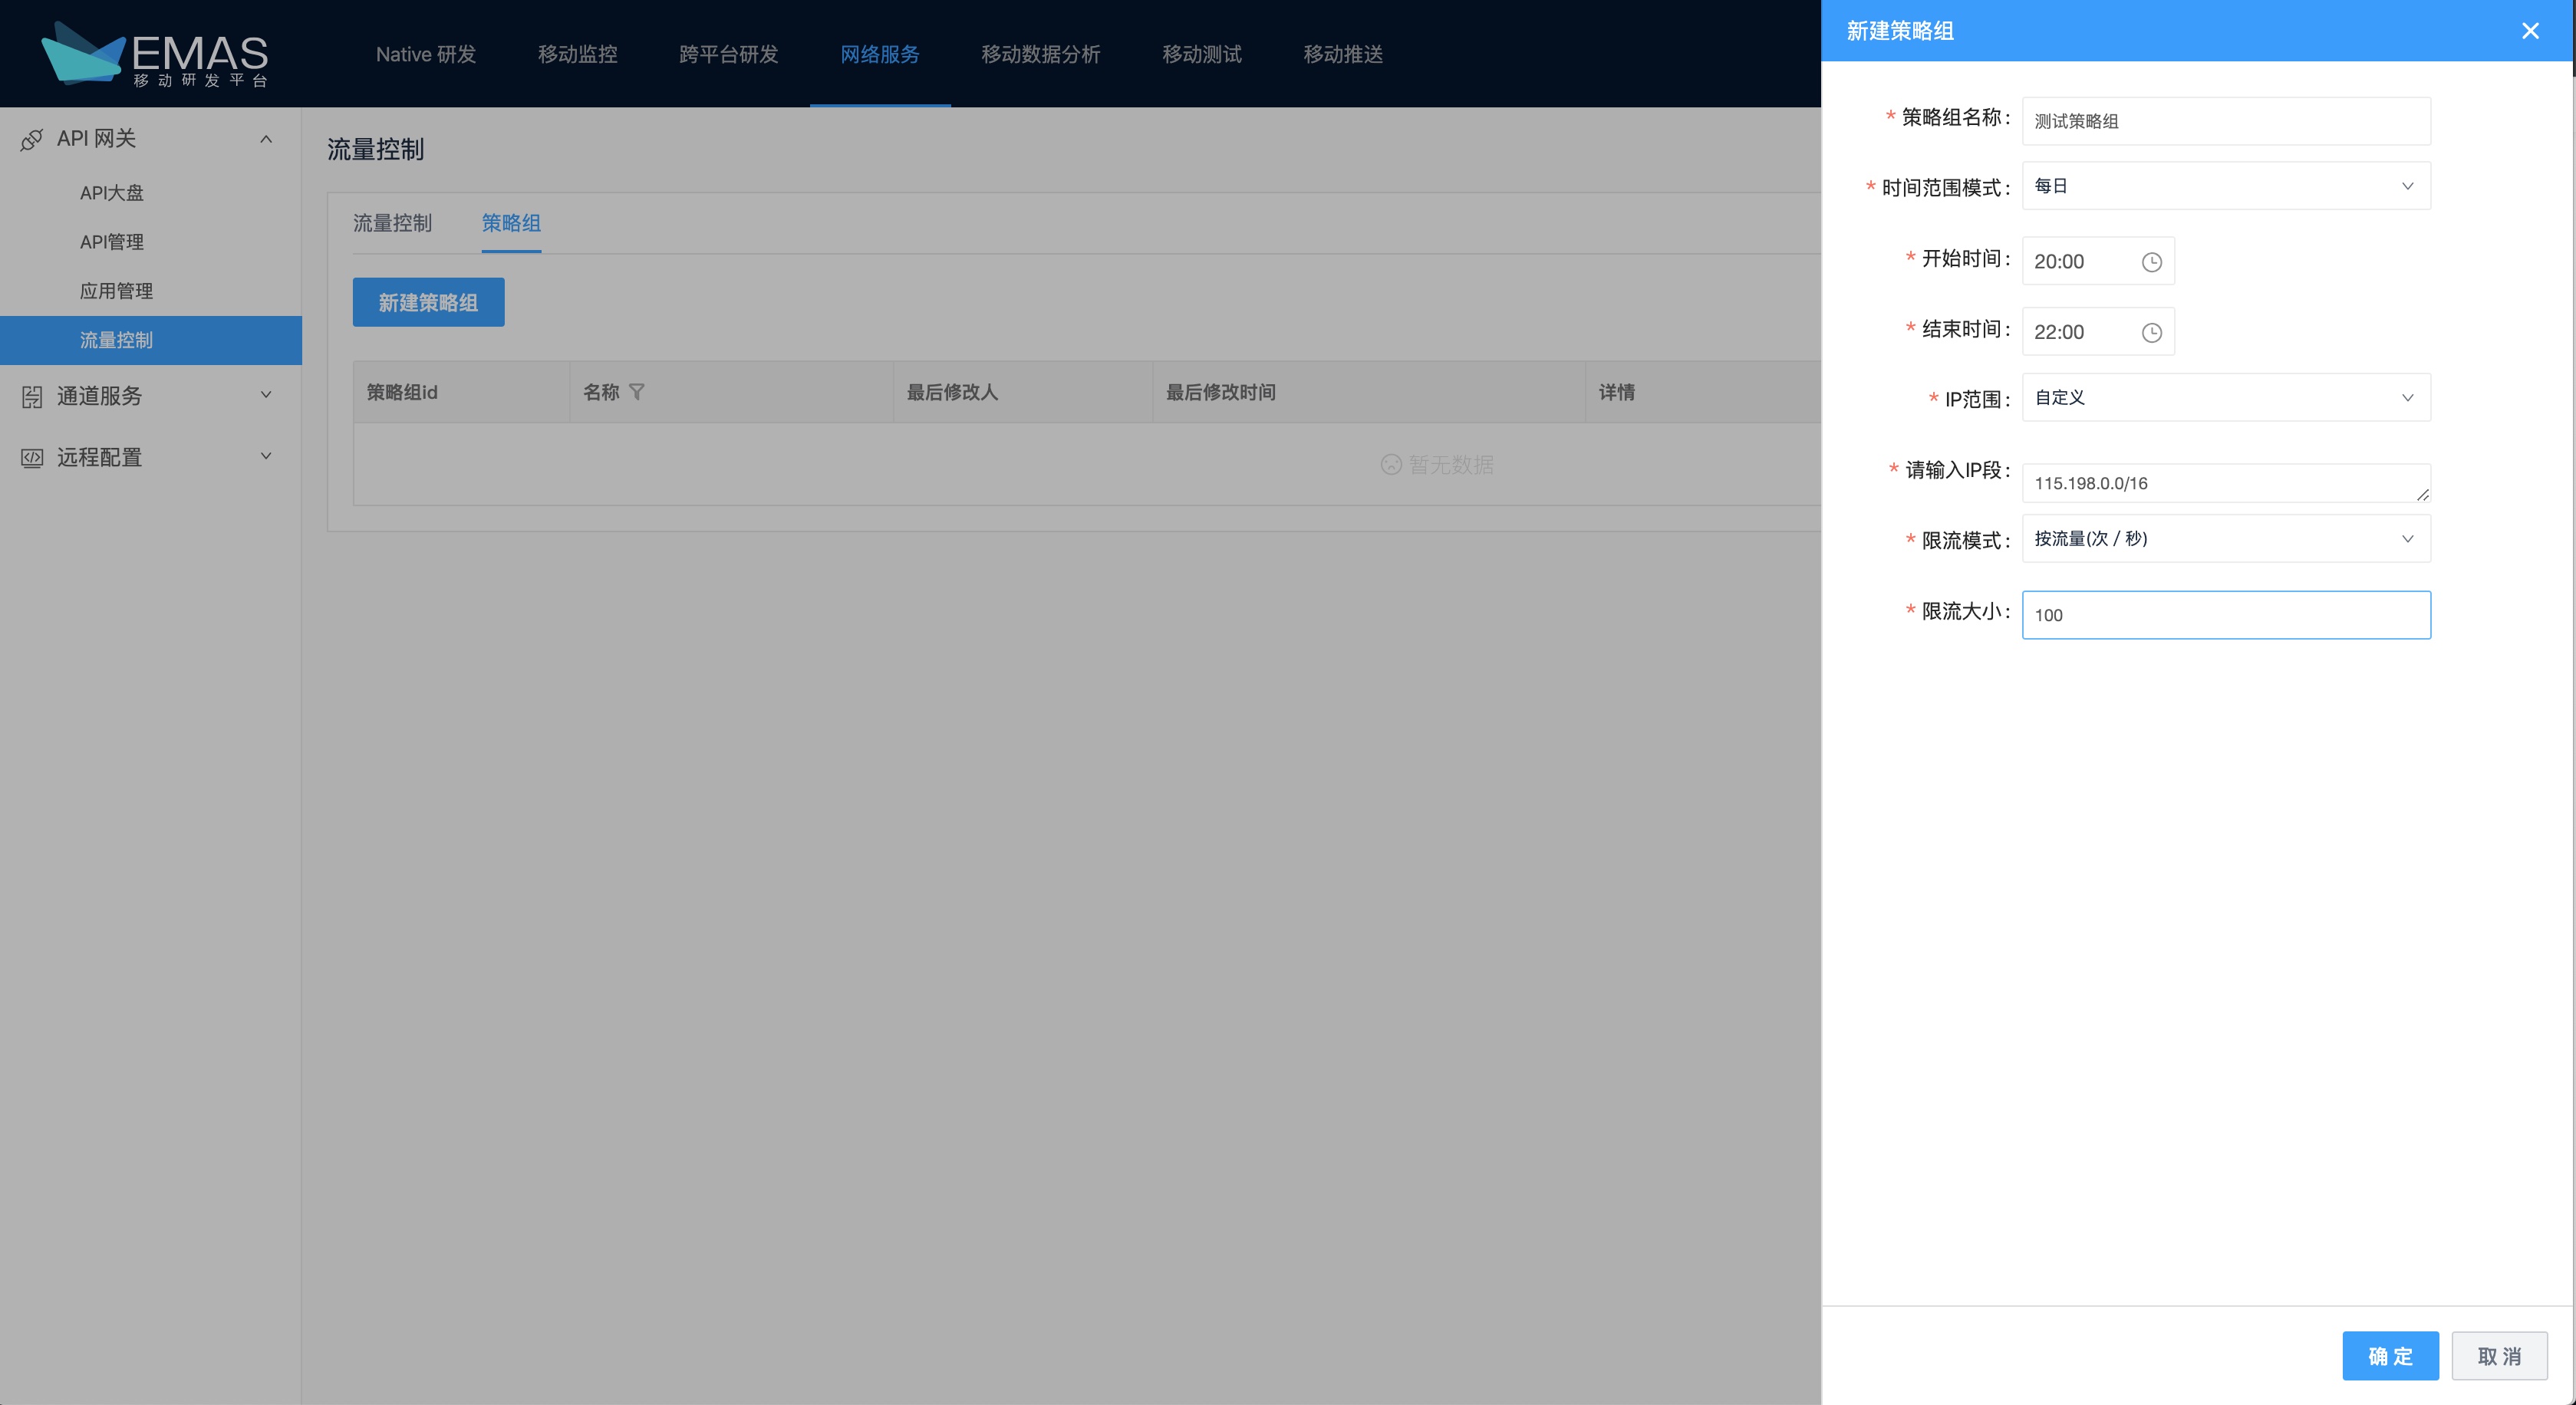Click the 请输入IP段 textarea
2576x1405 pixels.
click(x=2226, y=483)
